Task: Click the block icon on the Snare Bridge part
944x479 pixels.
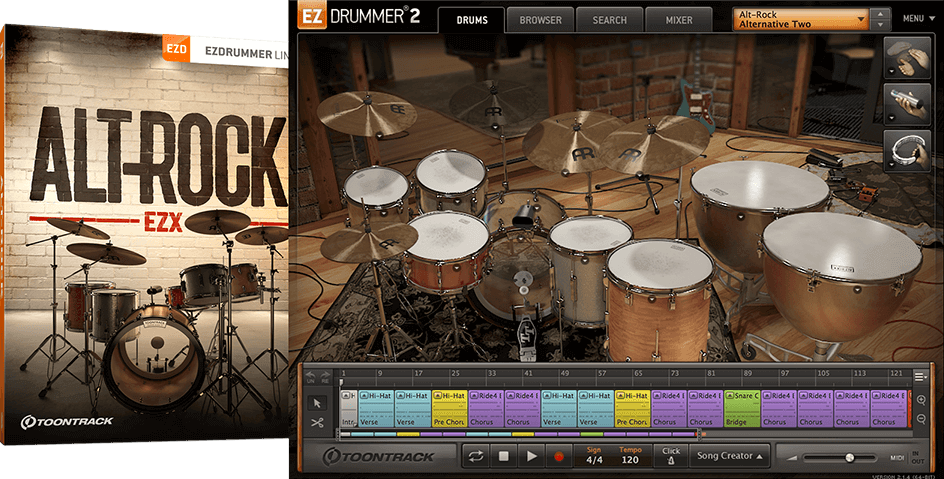Action: click(730, 395)
